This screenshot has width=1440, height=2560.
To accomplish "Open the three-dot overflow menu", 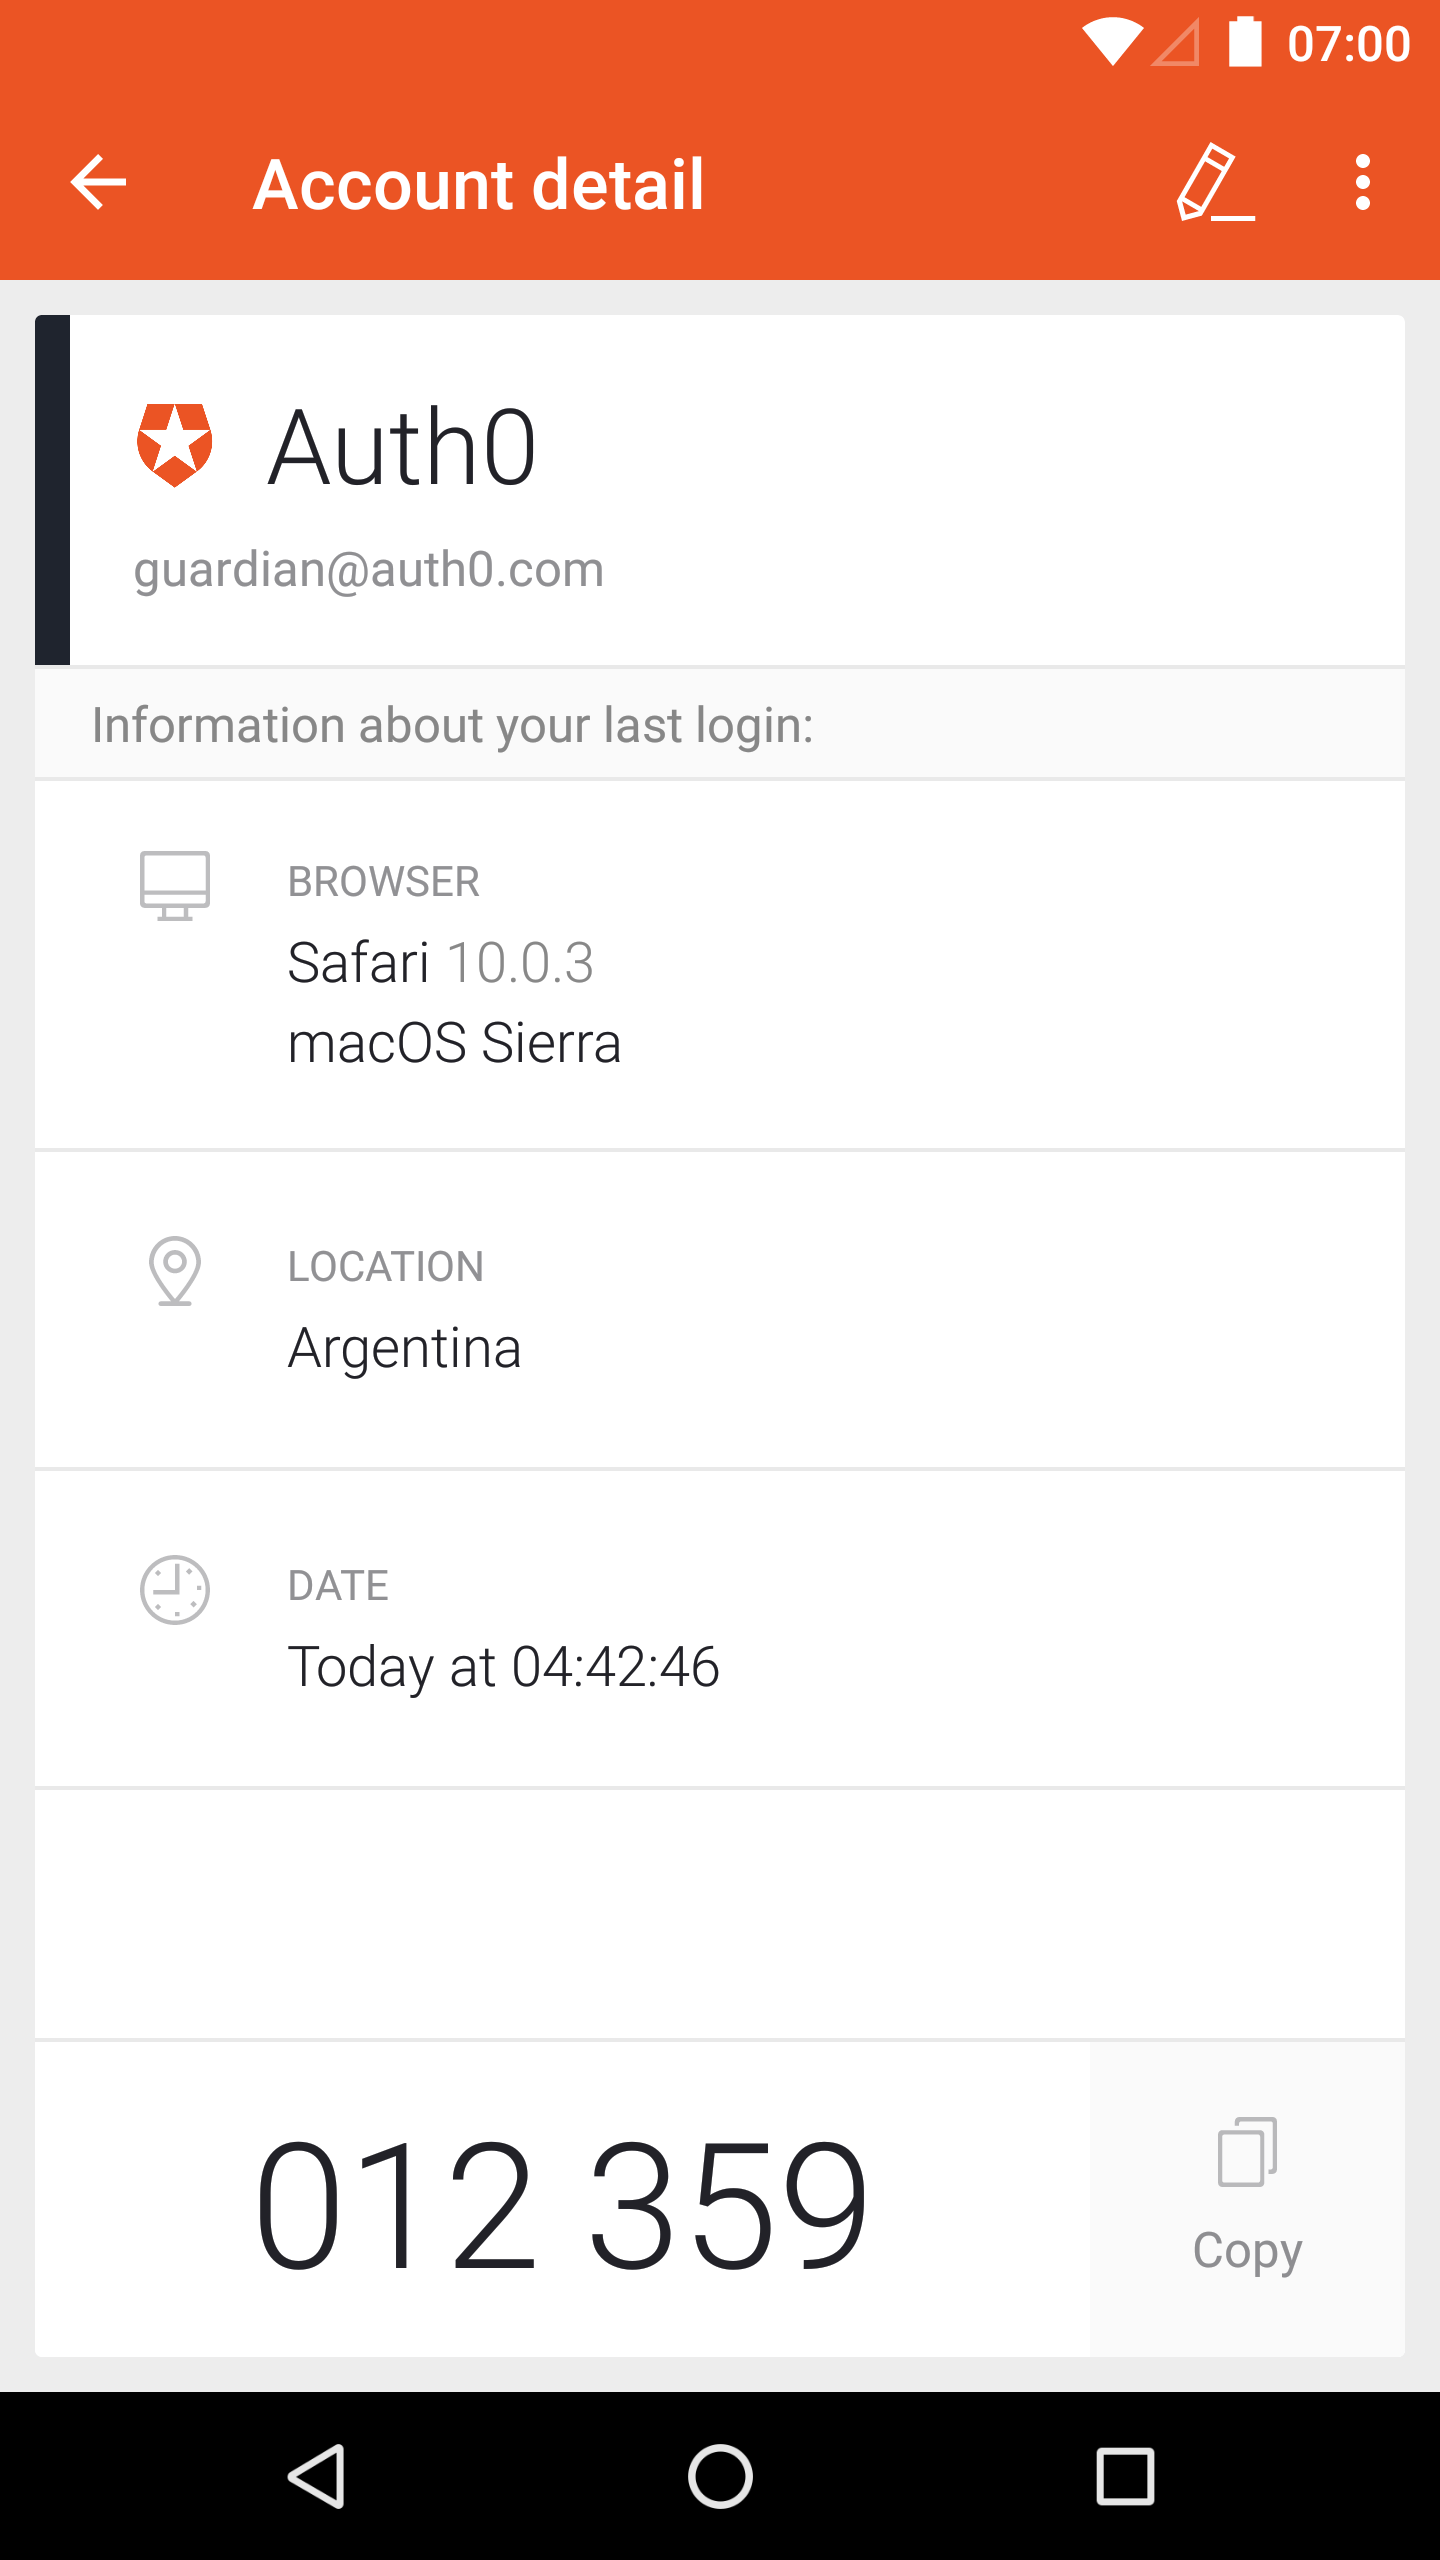I will [x=1362, y=183].
